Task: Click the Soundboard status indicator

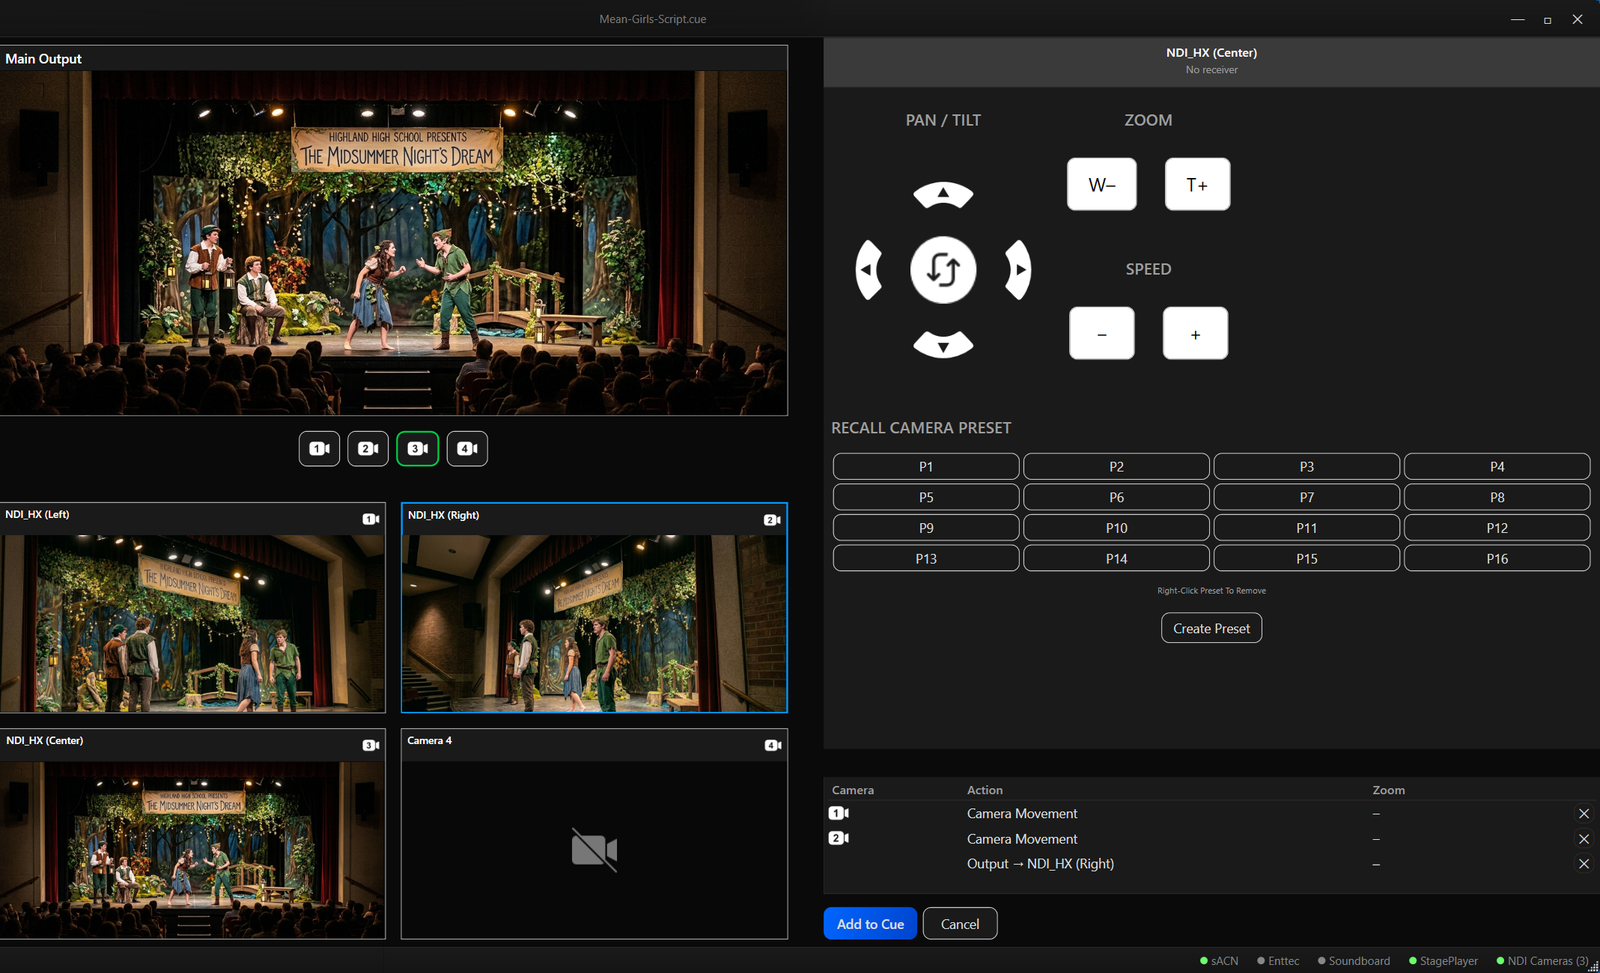Action: pos(1353,961)
